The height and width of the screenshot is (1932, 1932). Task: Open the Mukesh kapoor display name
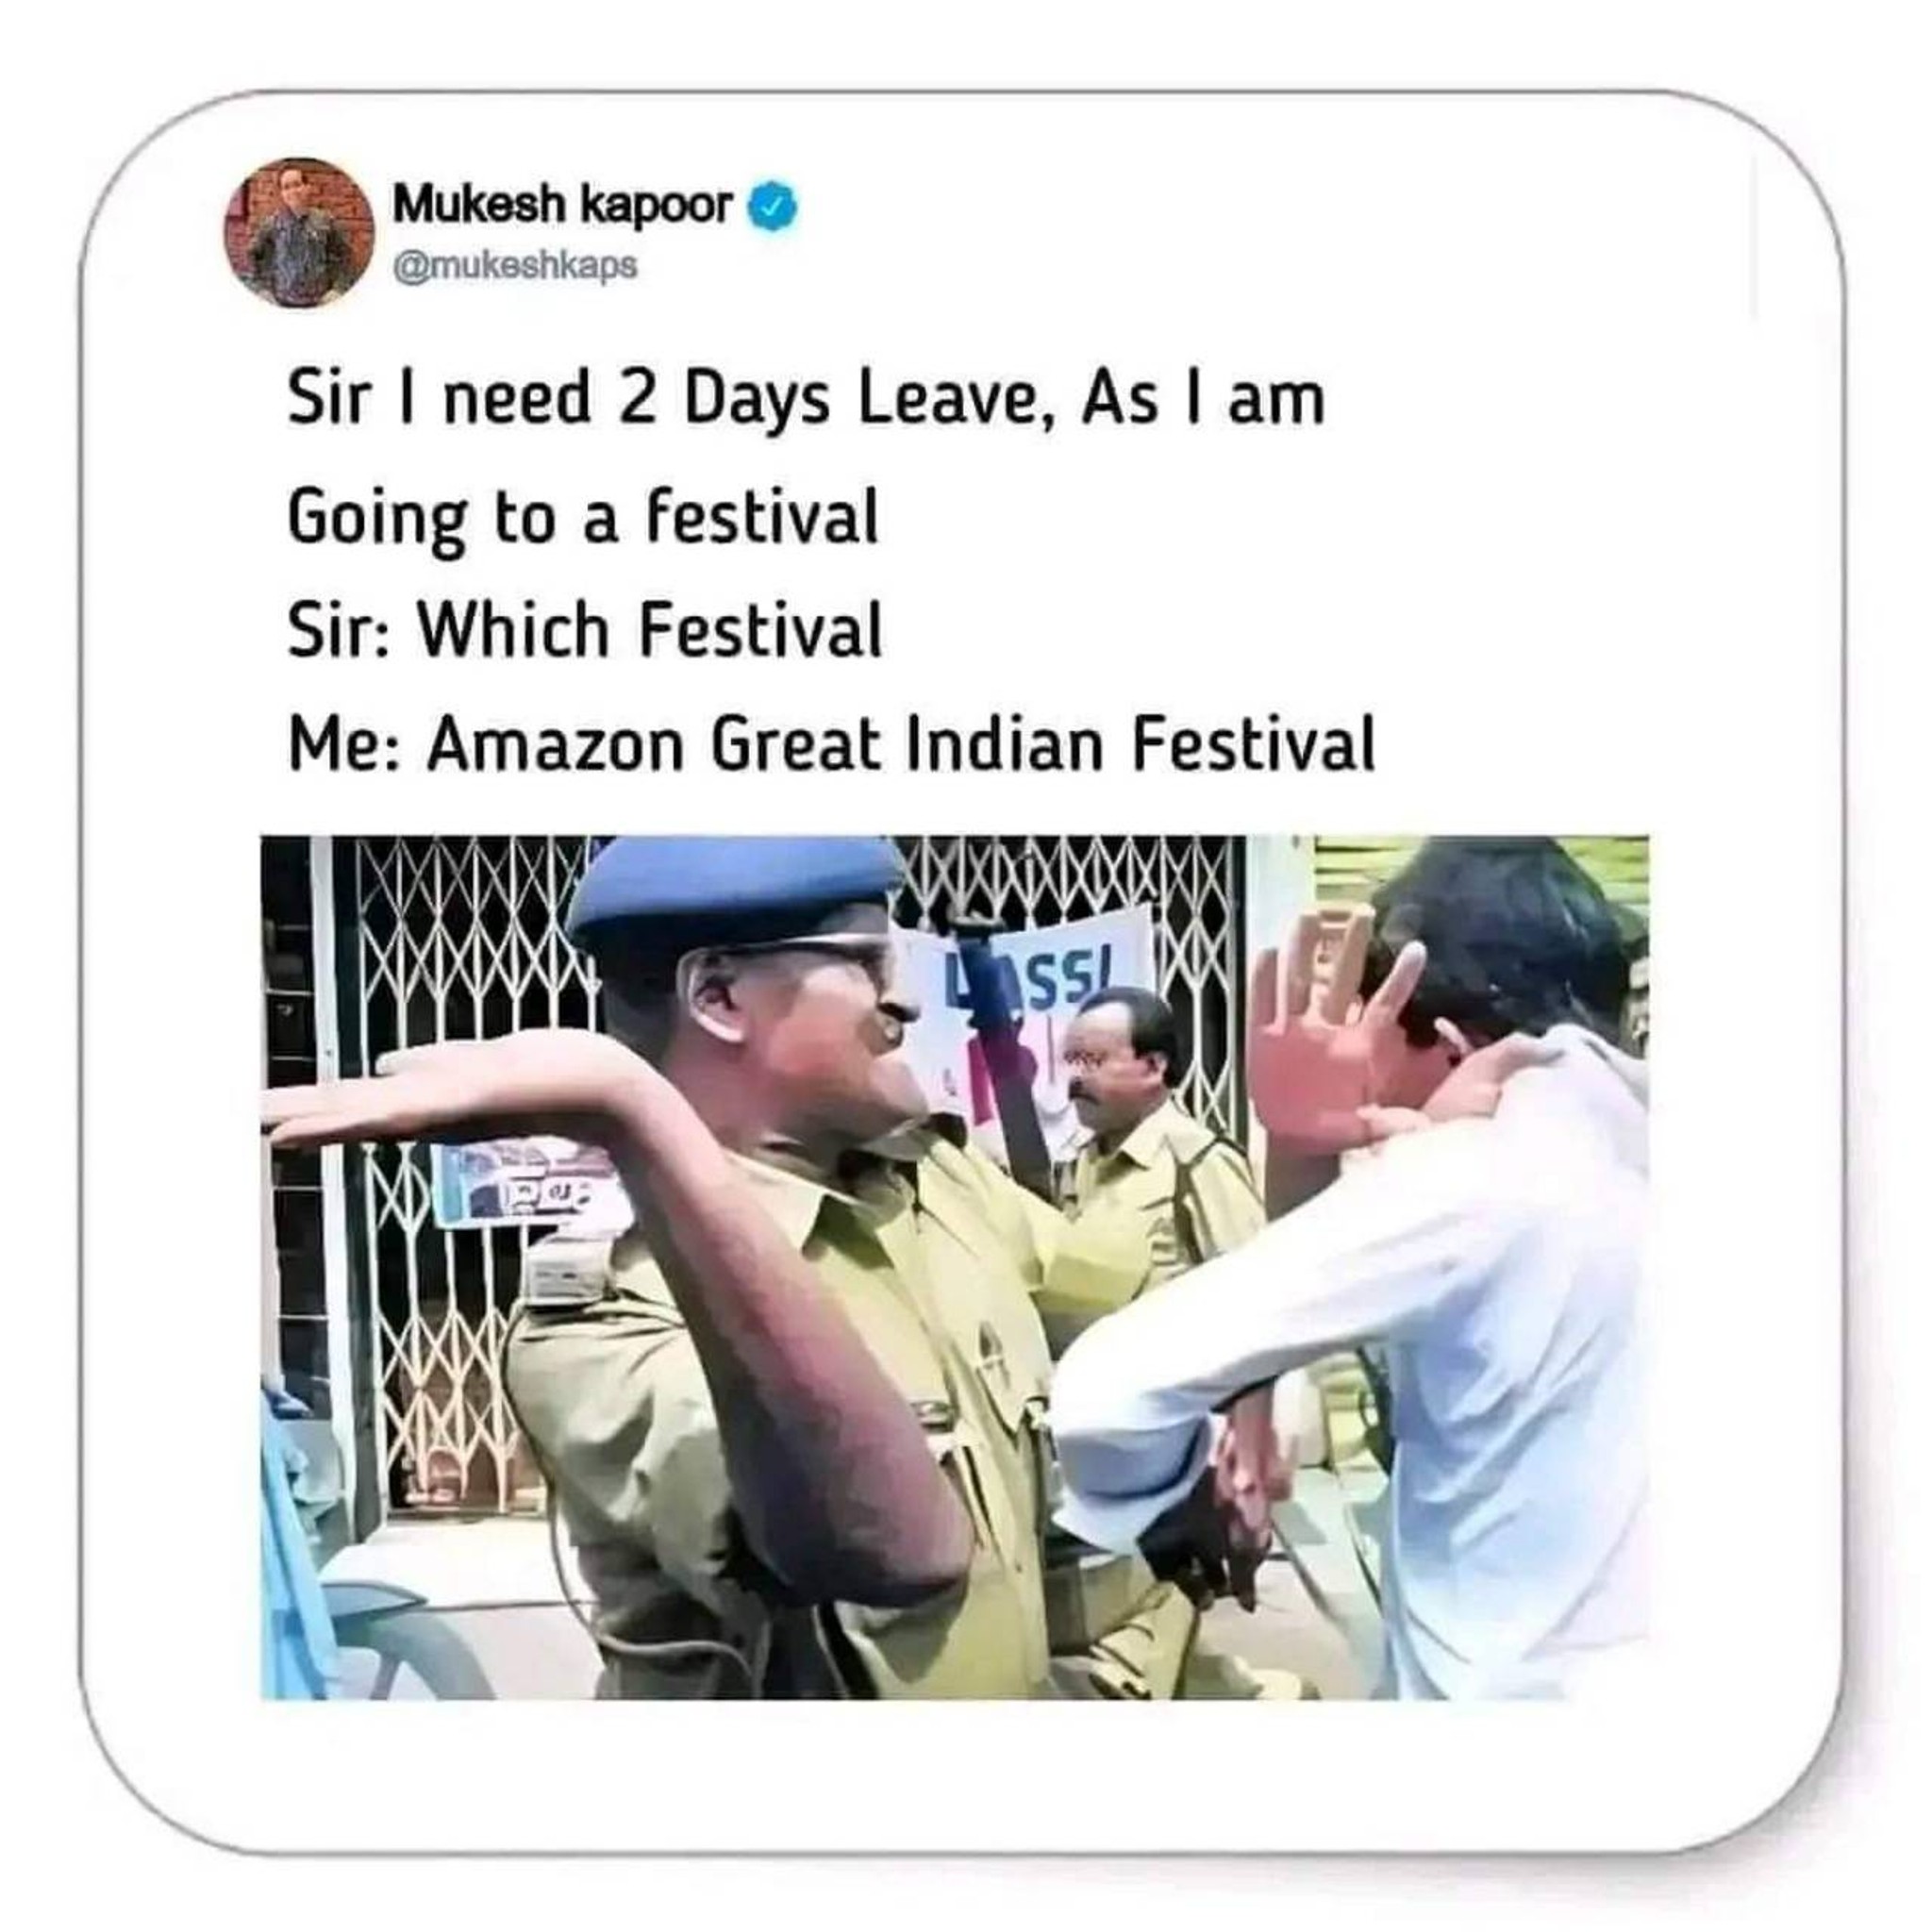click(x=563, y=206)
